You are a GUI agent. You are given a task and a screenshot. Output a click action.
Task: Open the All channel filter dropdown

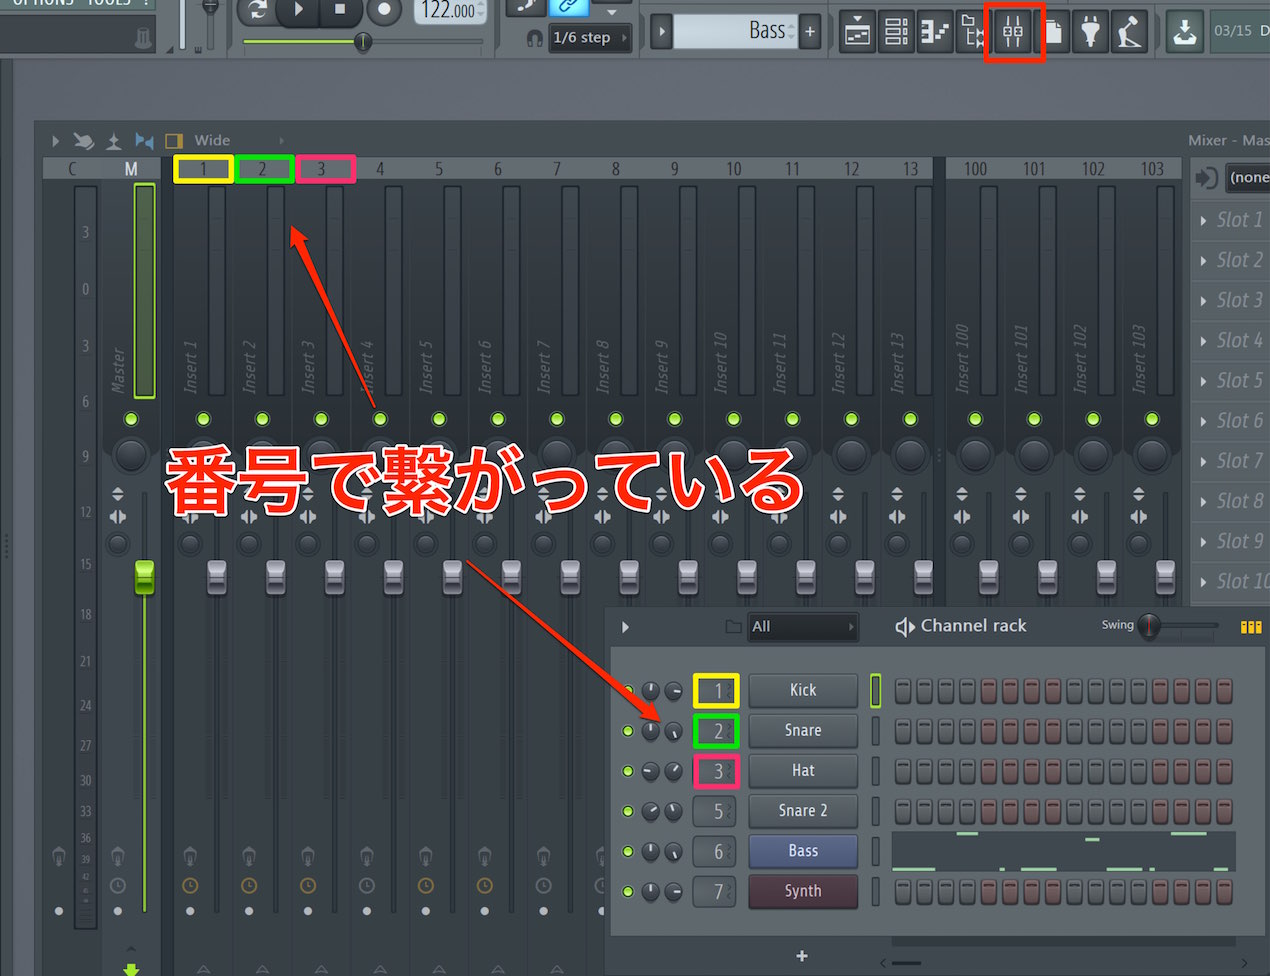pos(804,627)
